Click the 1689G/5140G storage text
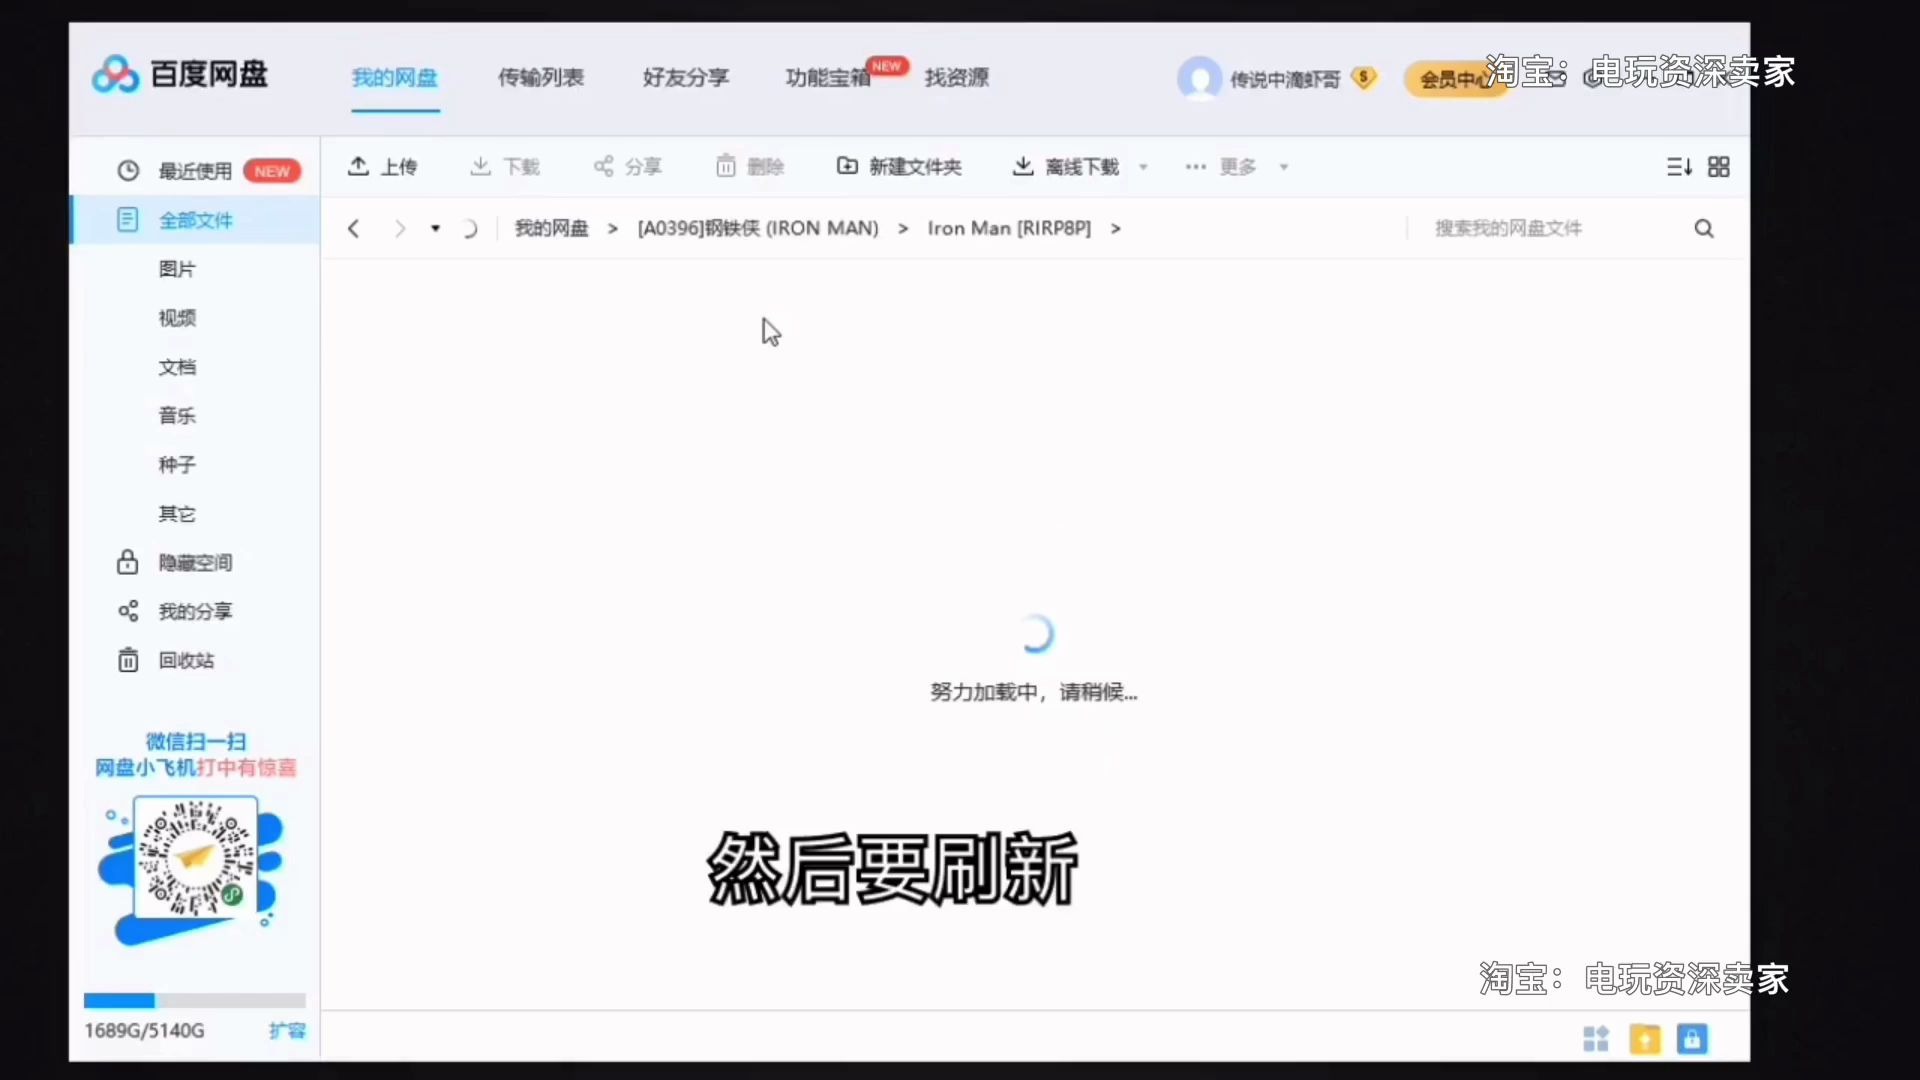1920x1080 pixels. (144, 1030)
